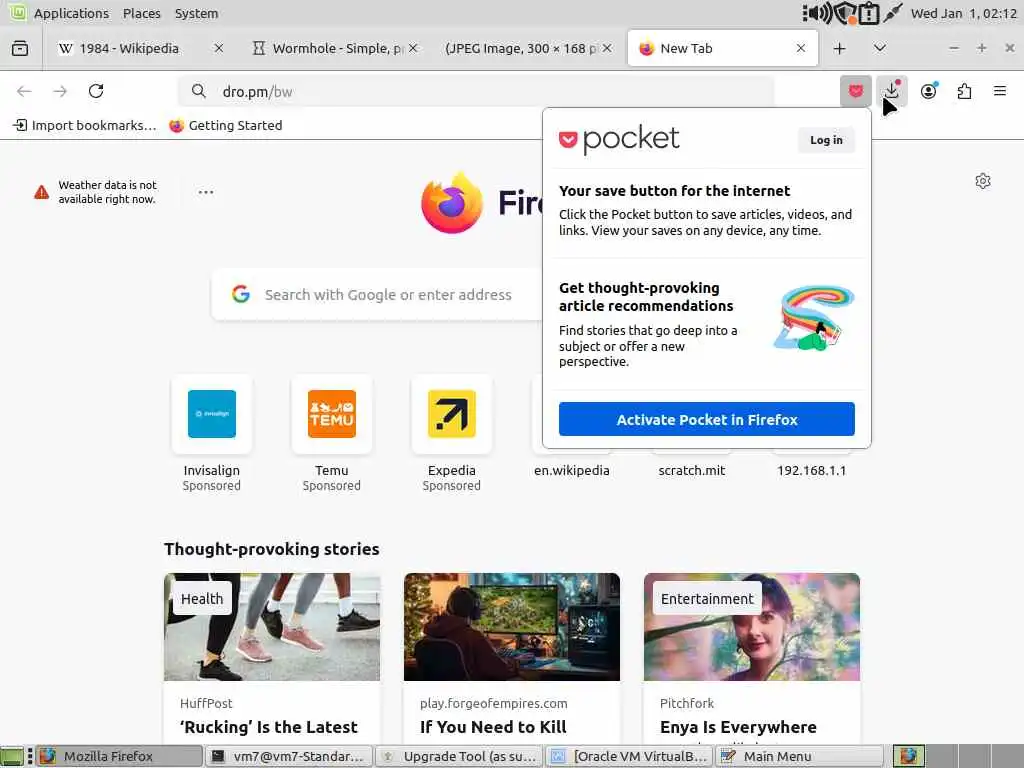Image resolution: width=1024 pixels, height=768 pixels.
Task: Click Activate Pocket in Firefox button
Action: (707, 419)
